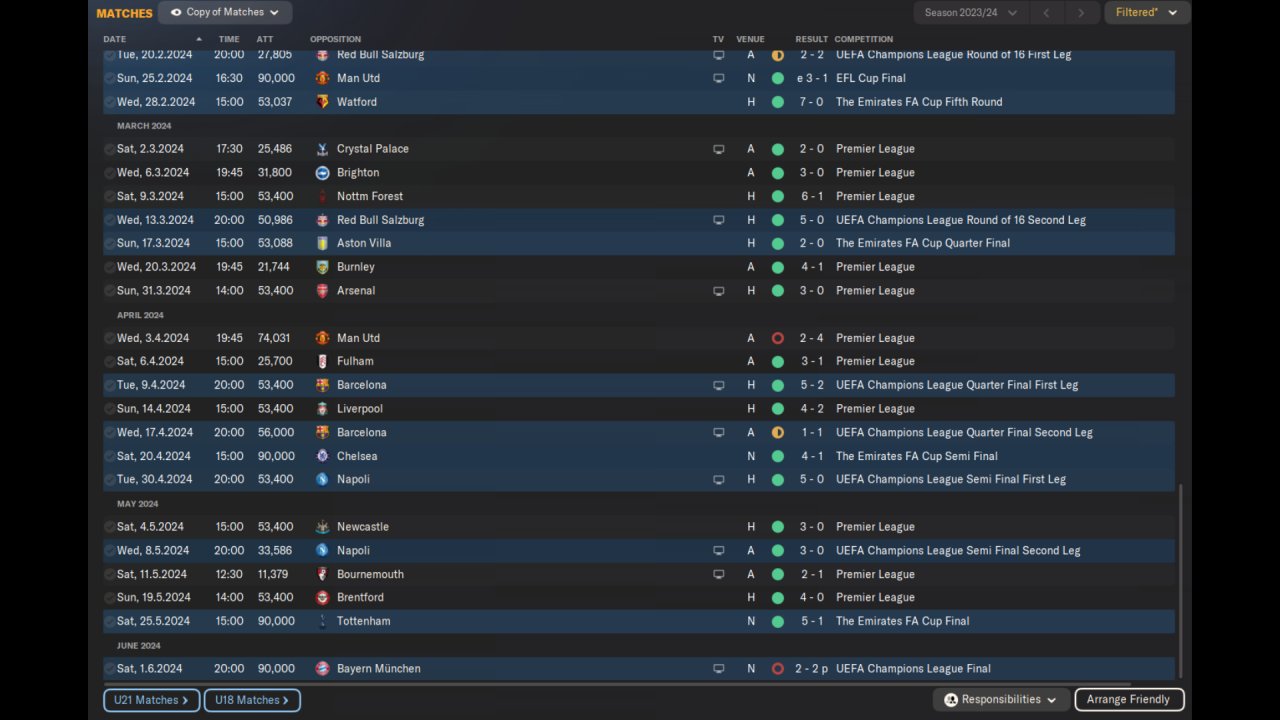
Task: Open the U21 Matches page
Action: click(x=151, y=700)
